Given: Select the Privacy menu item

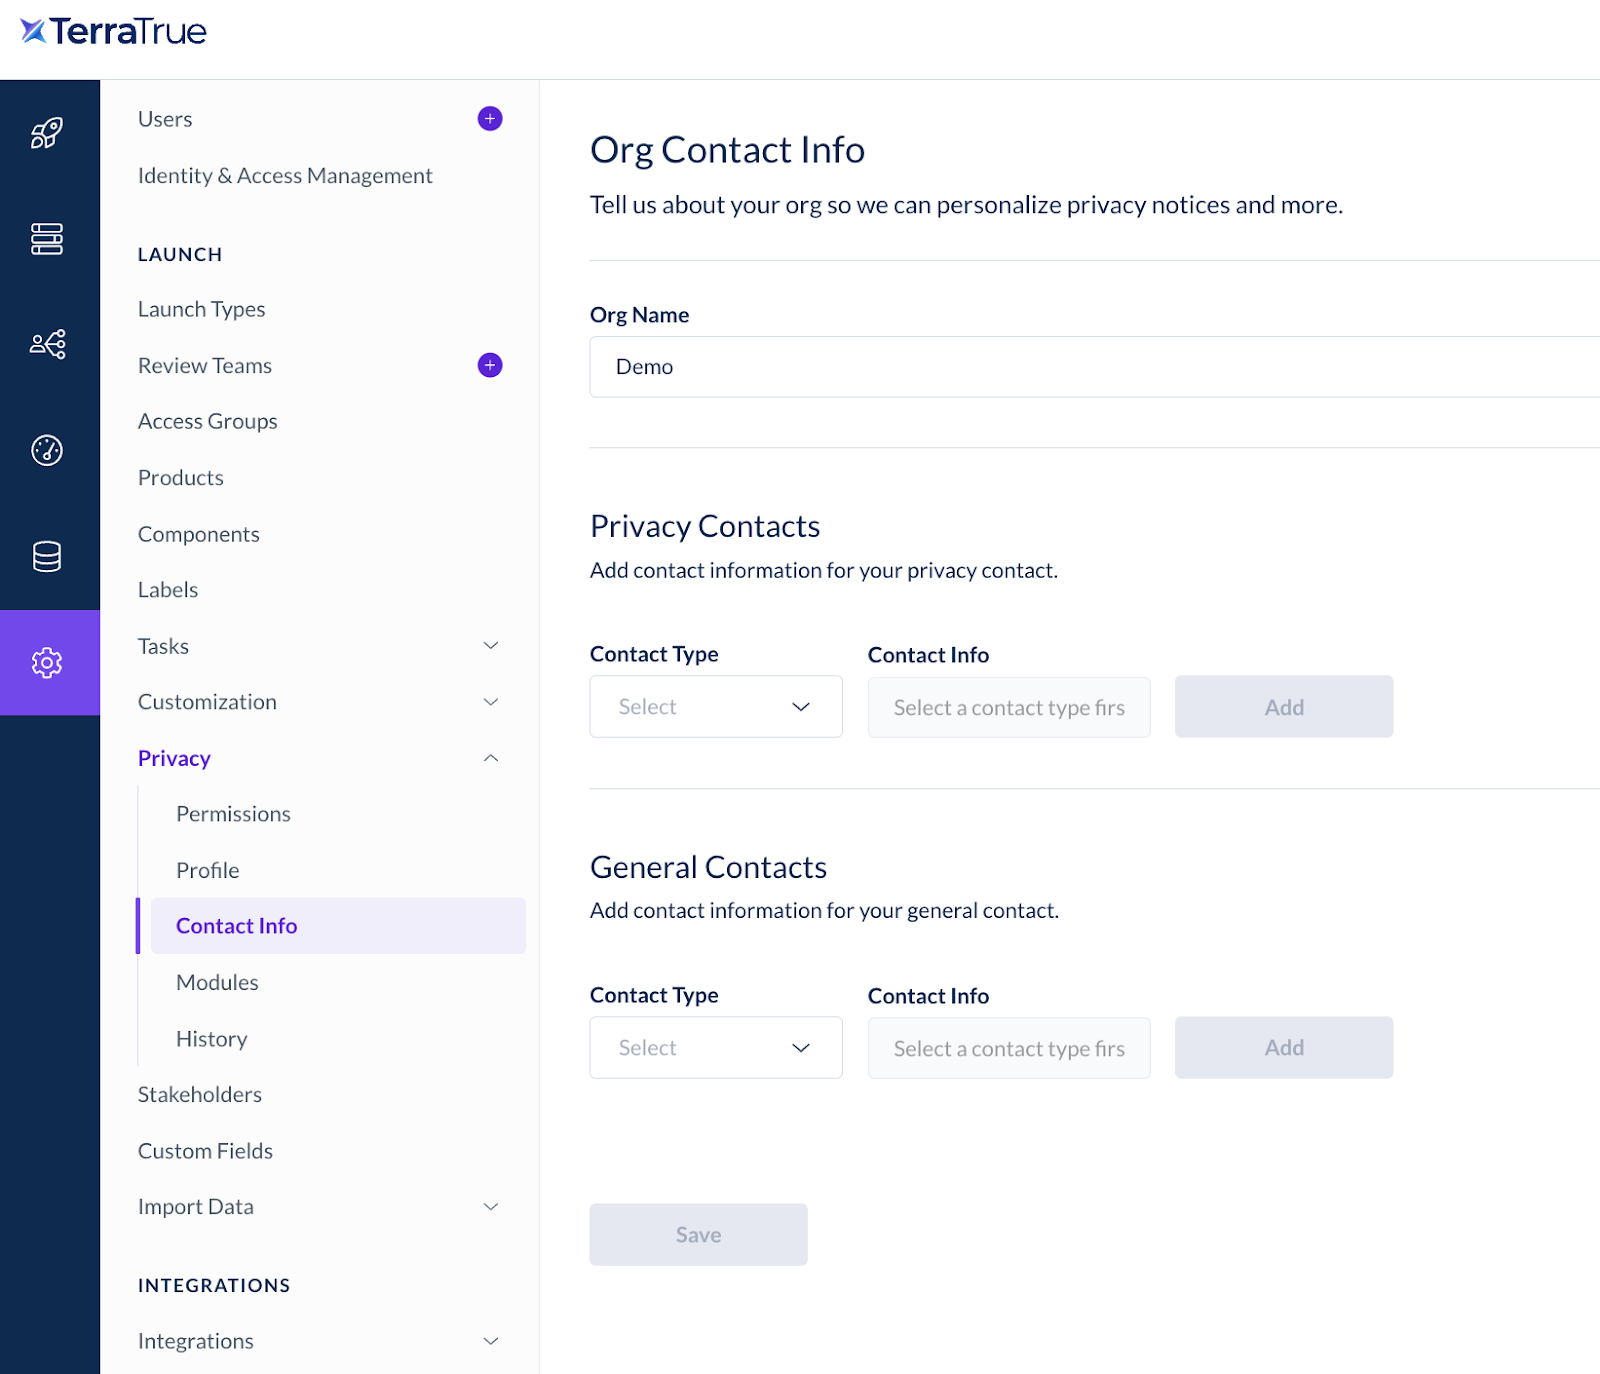Looking at the screenshot, I should point(174,758).
